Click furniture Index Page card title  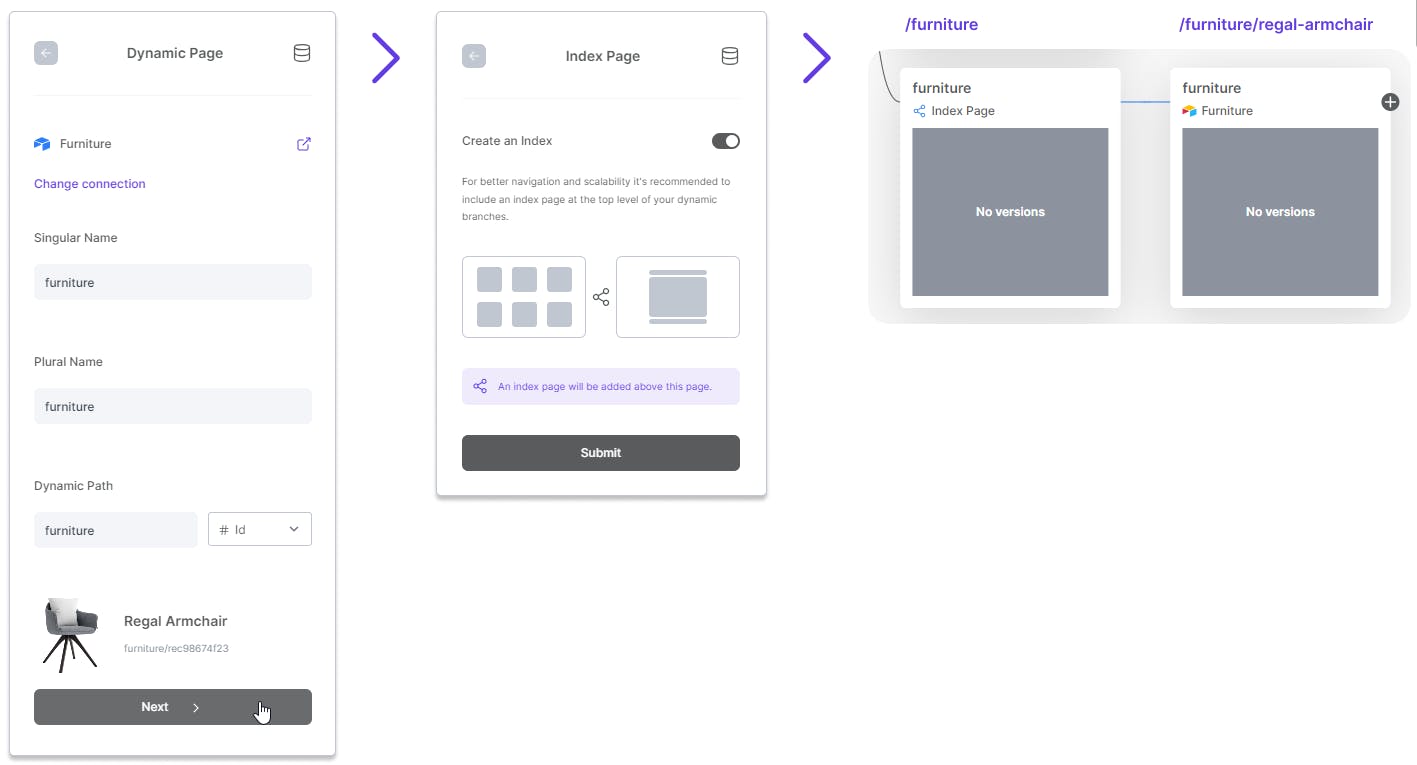942,88
